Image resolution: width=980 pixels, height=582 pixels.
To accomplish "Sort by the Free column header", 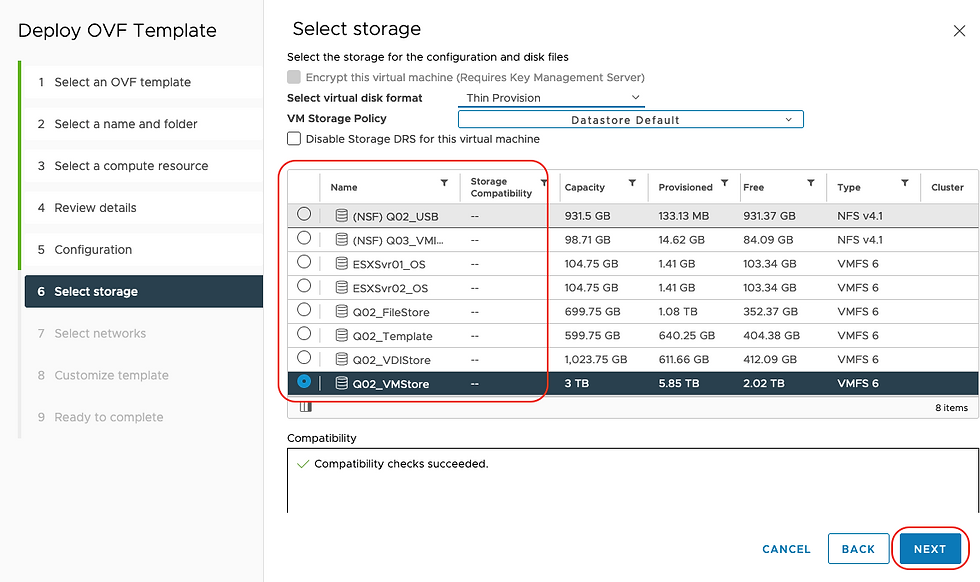I will pyautogui.click(x=753, y=187).
